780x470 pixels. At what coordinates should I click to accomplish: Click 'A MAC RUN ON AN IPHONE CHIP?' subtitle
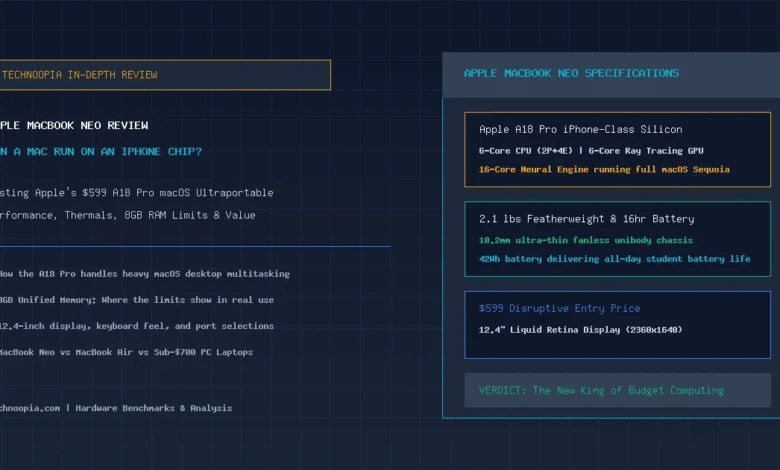point(108,152)
